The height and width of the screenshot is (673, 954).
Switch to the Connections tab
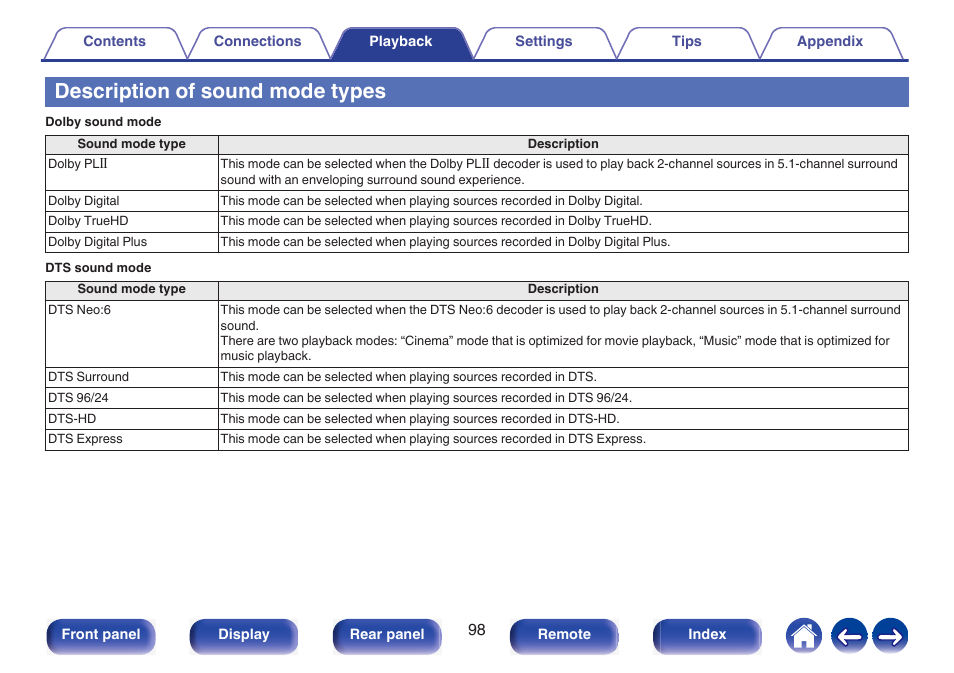tap(257, 42)
